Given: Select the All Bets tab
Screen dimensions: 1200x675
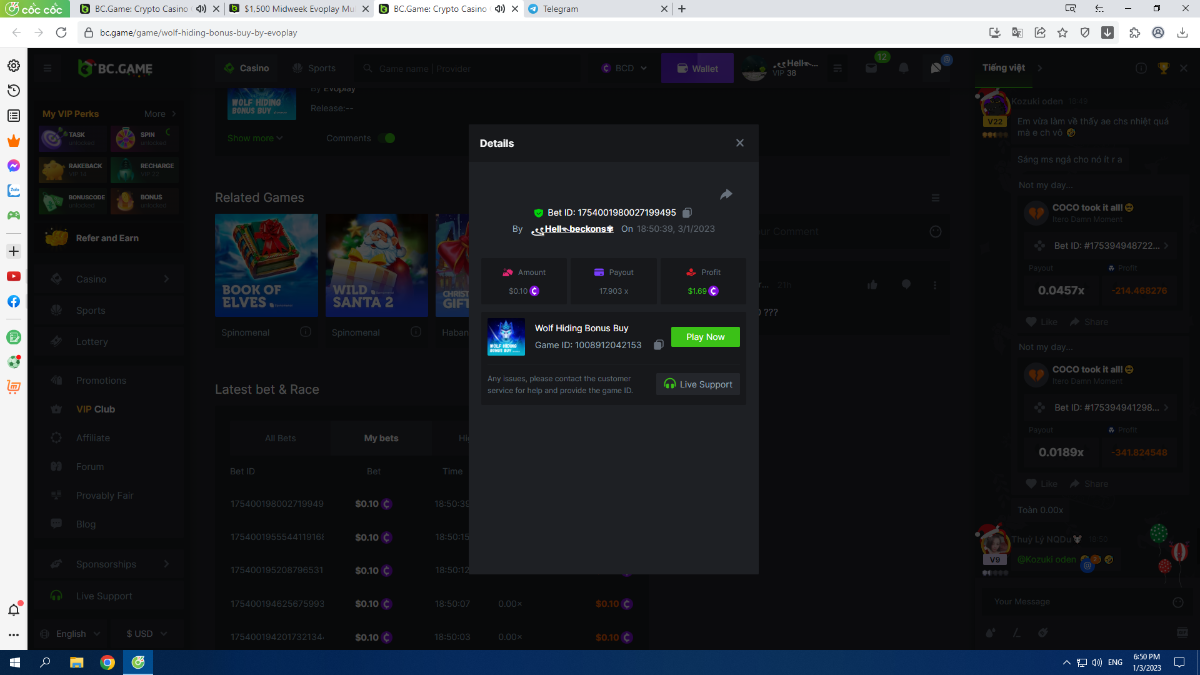Looking at the screenshot, I should point(280,438).
